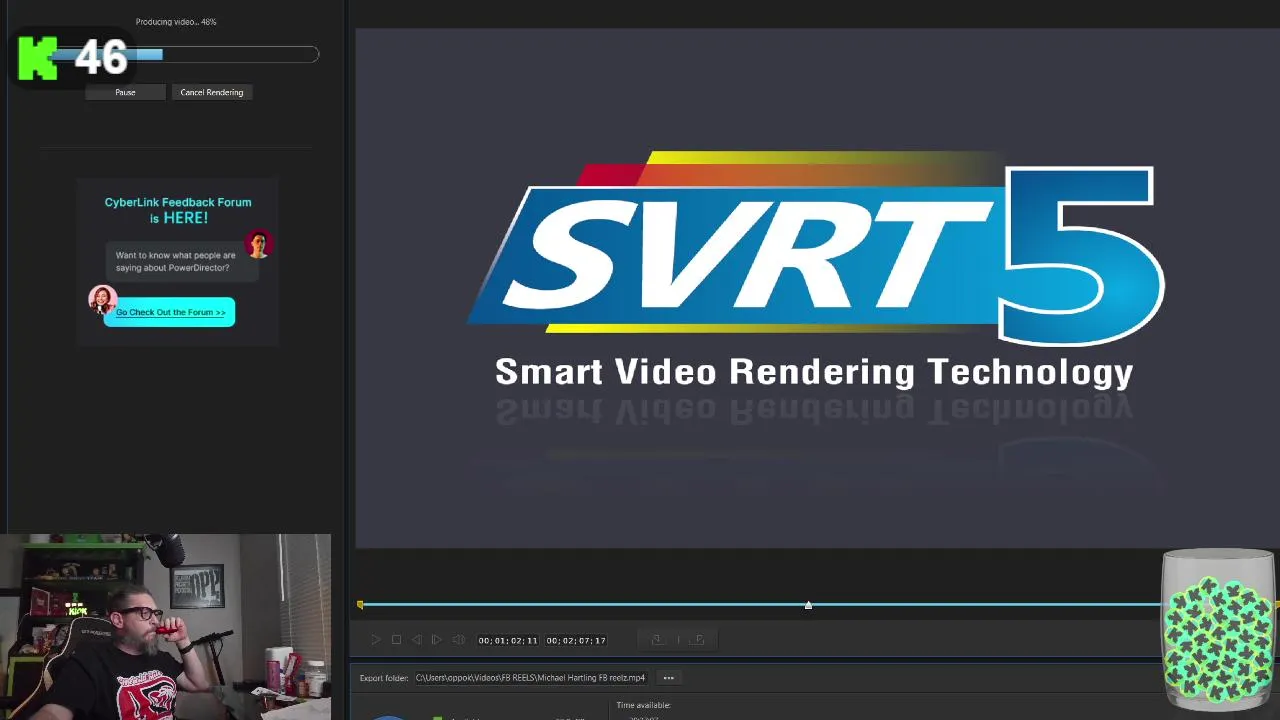The height and width of the screenshot is (720, 1280).
Task: Click the export folder path field
Action: point(532,678)
